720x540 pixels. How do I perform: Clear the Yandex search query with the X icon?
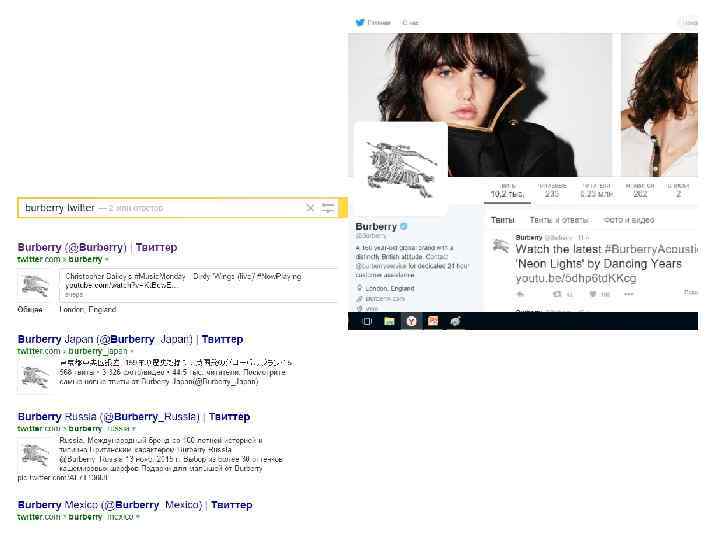coord(310,208)
